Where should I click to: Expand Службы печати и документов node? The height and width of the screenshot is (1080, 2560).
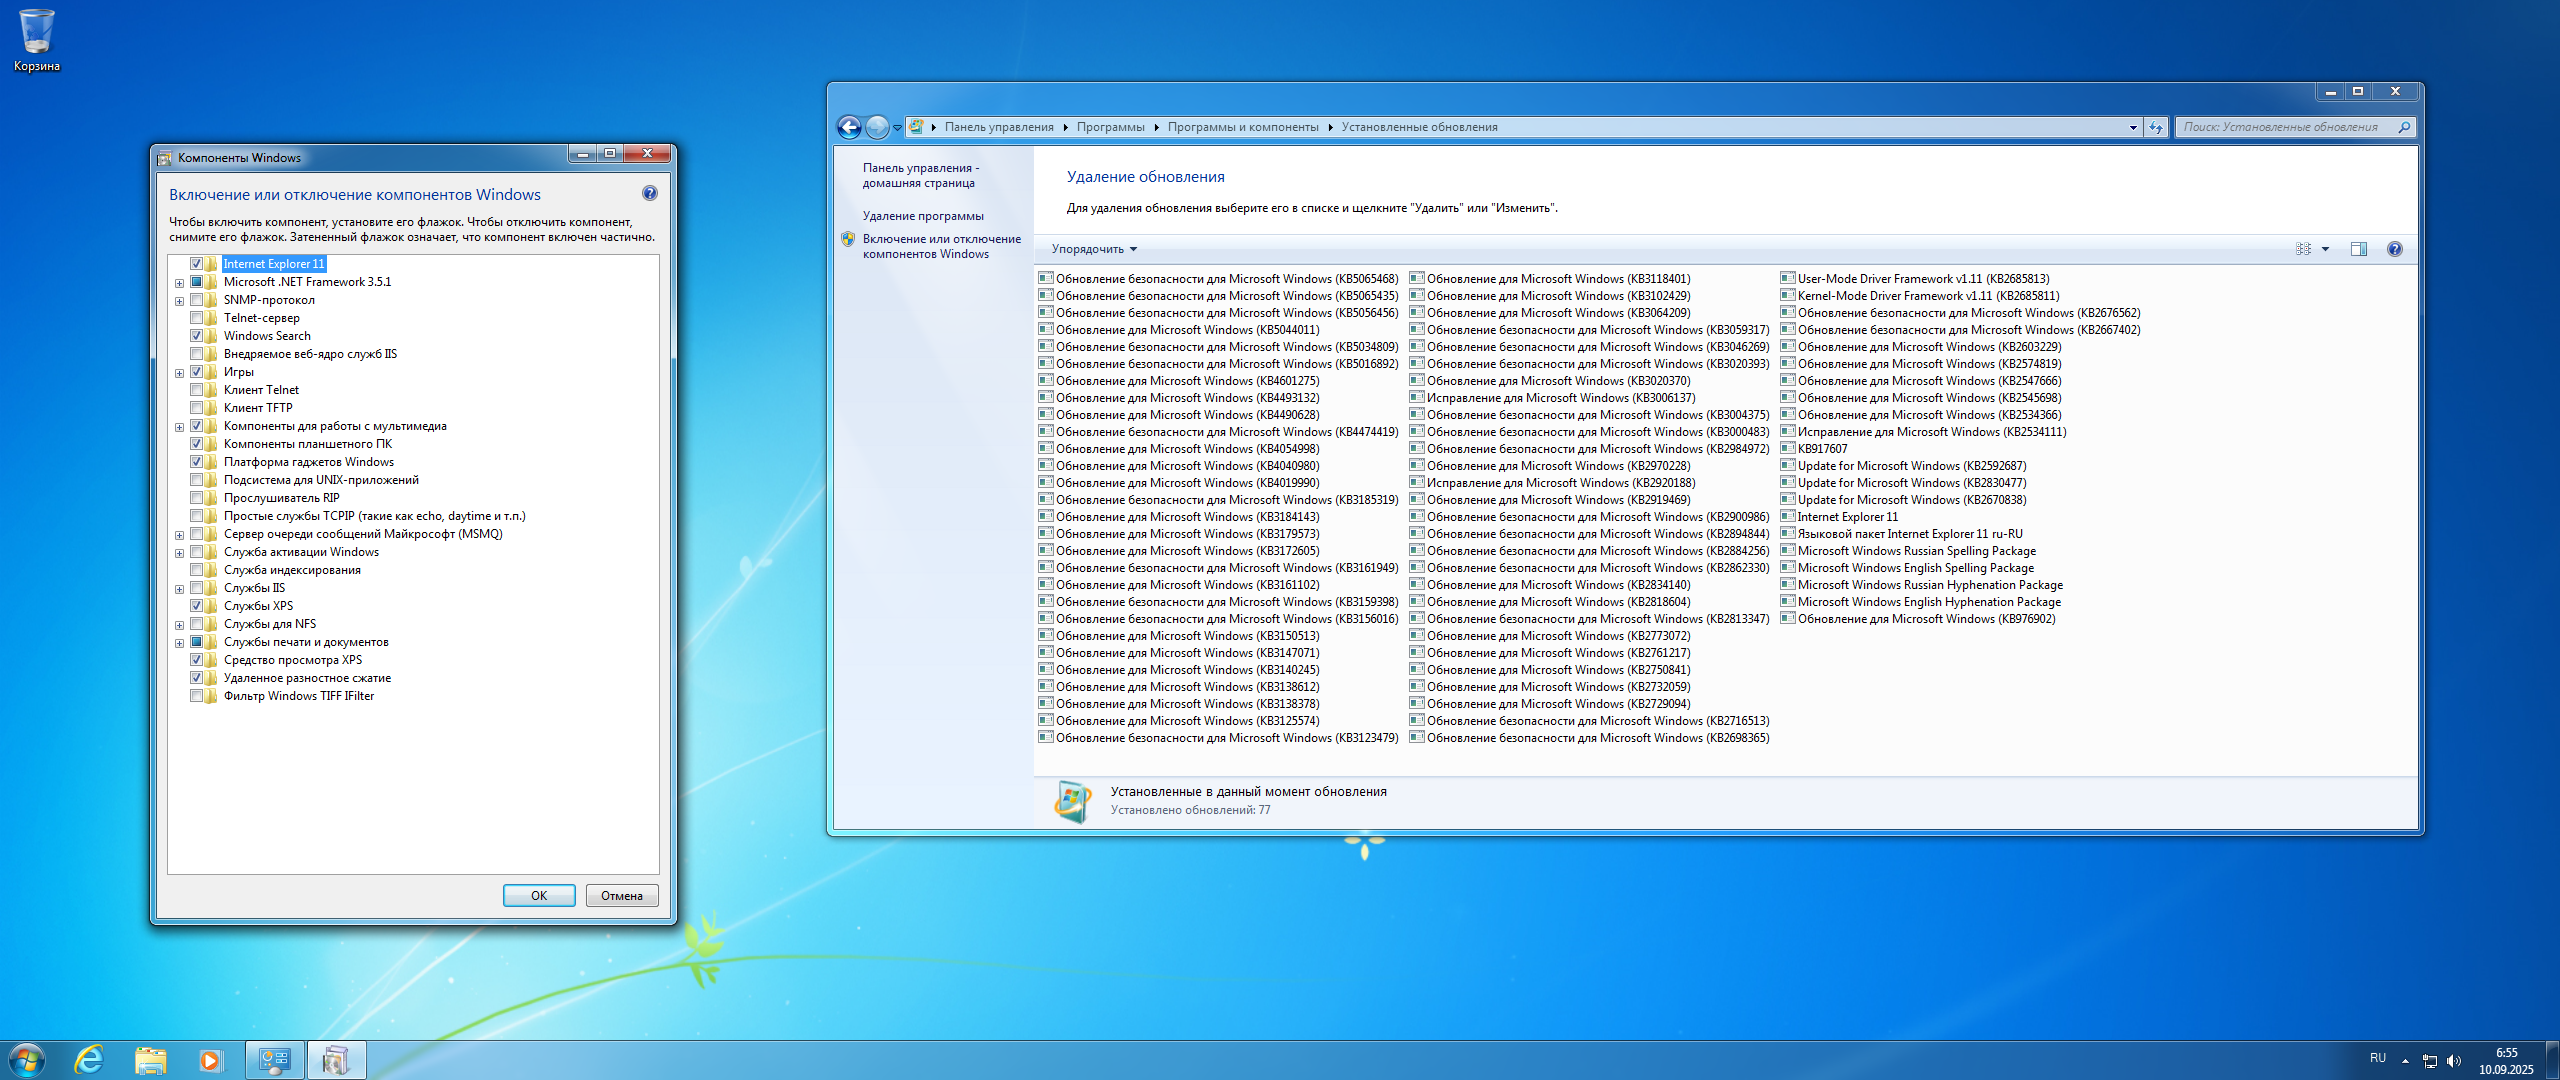[x=179, y=643]
